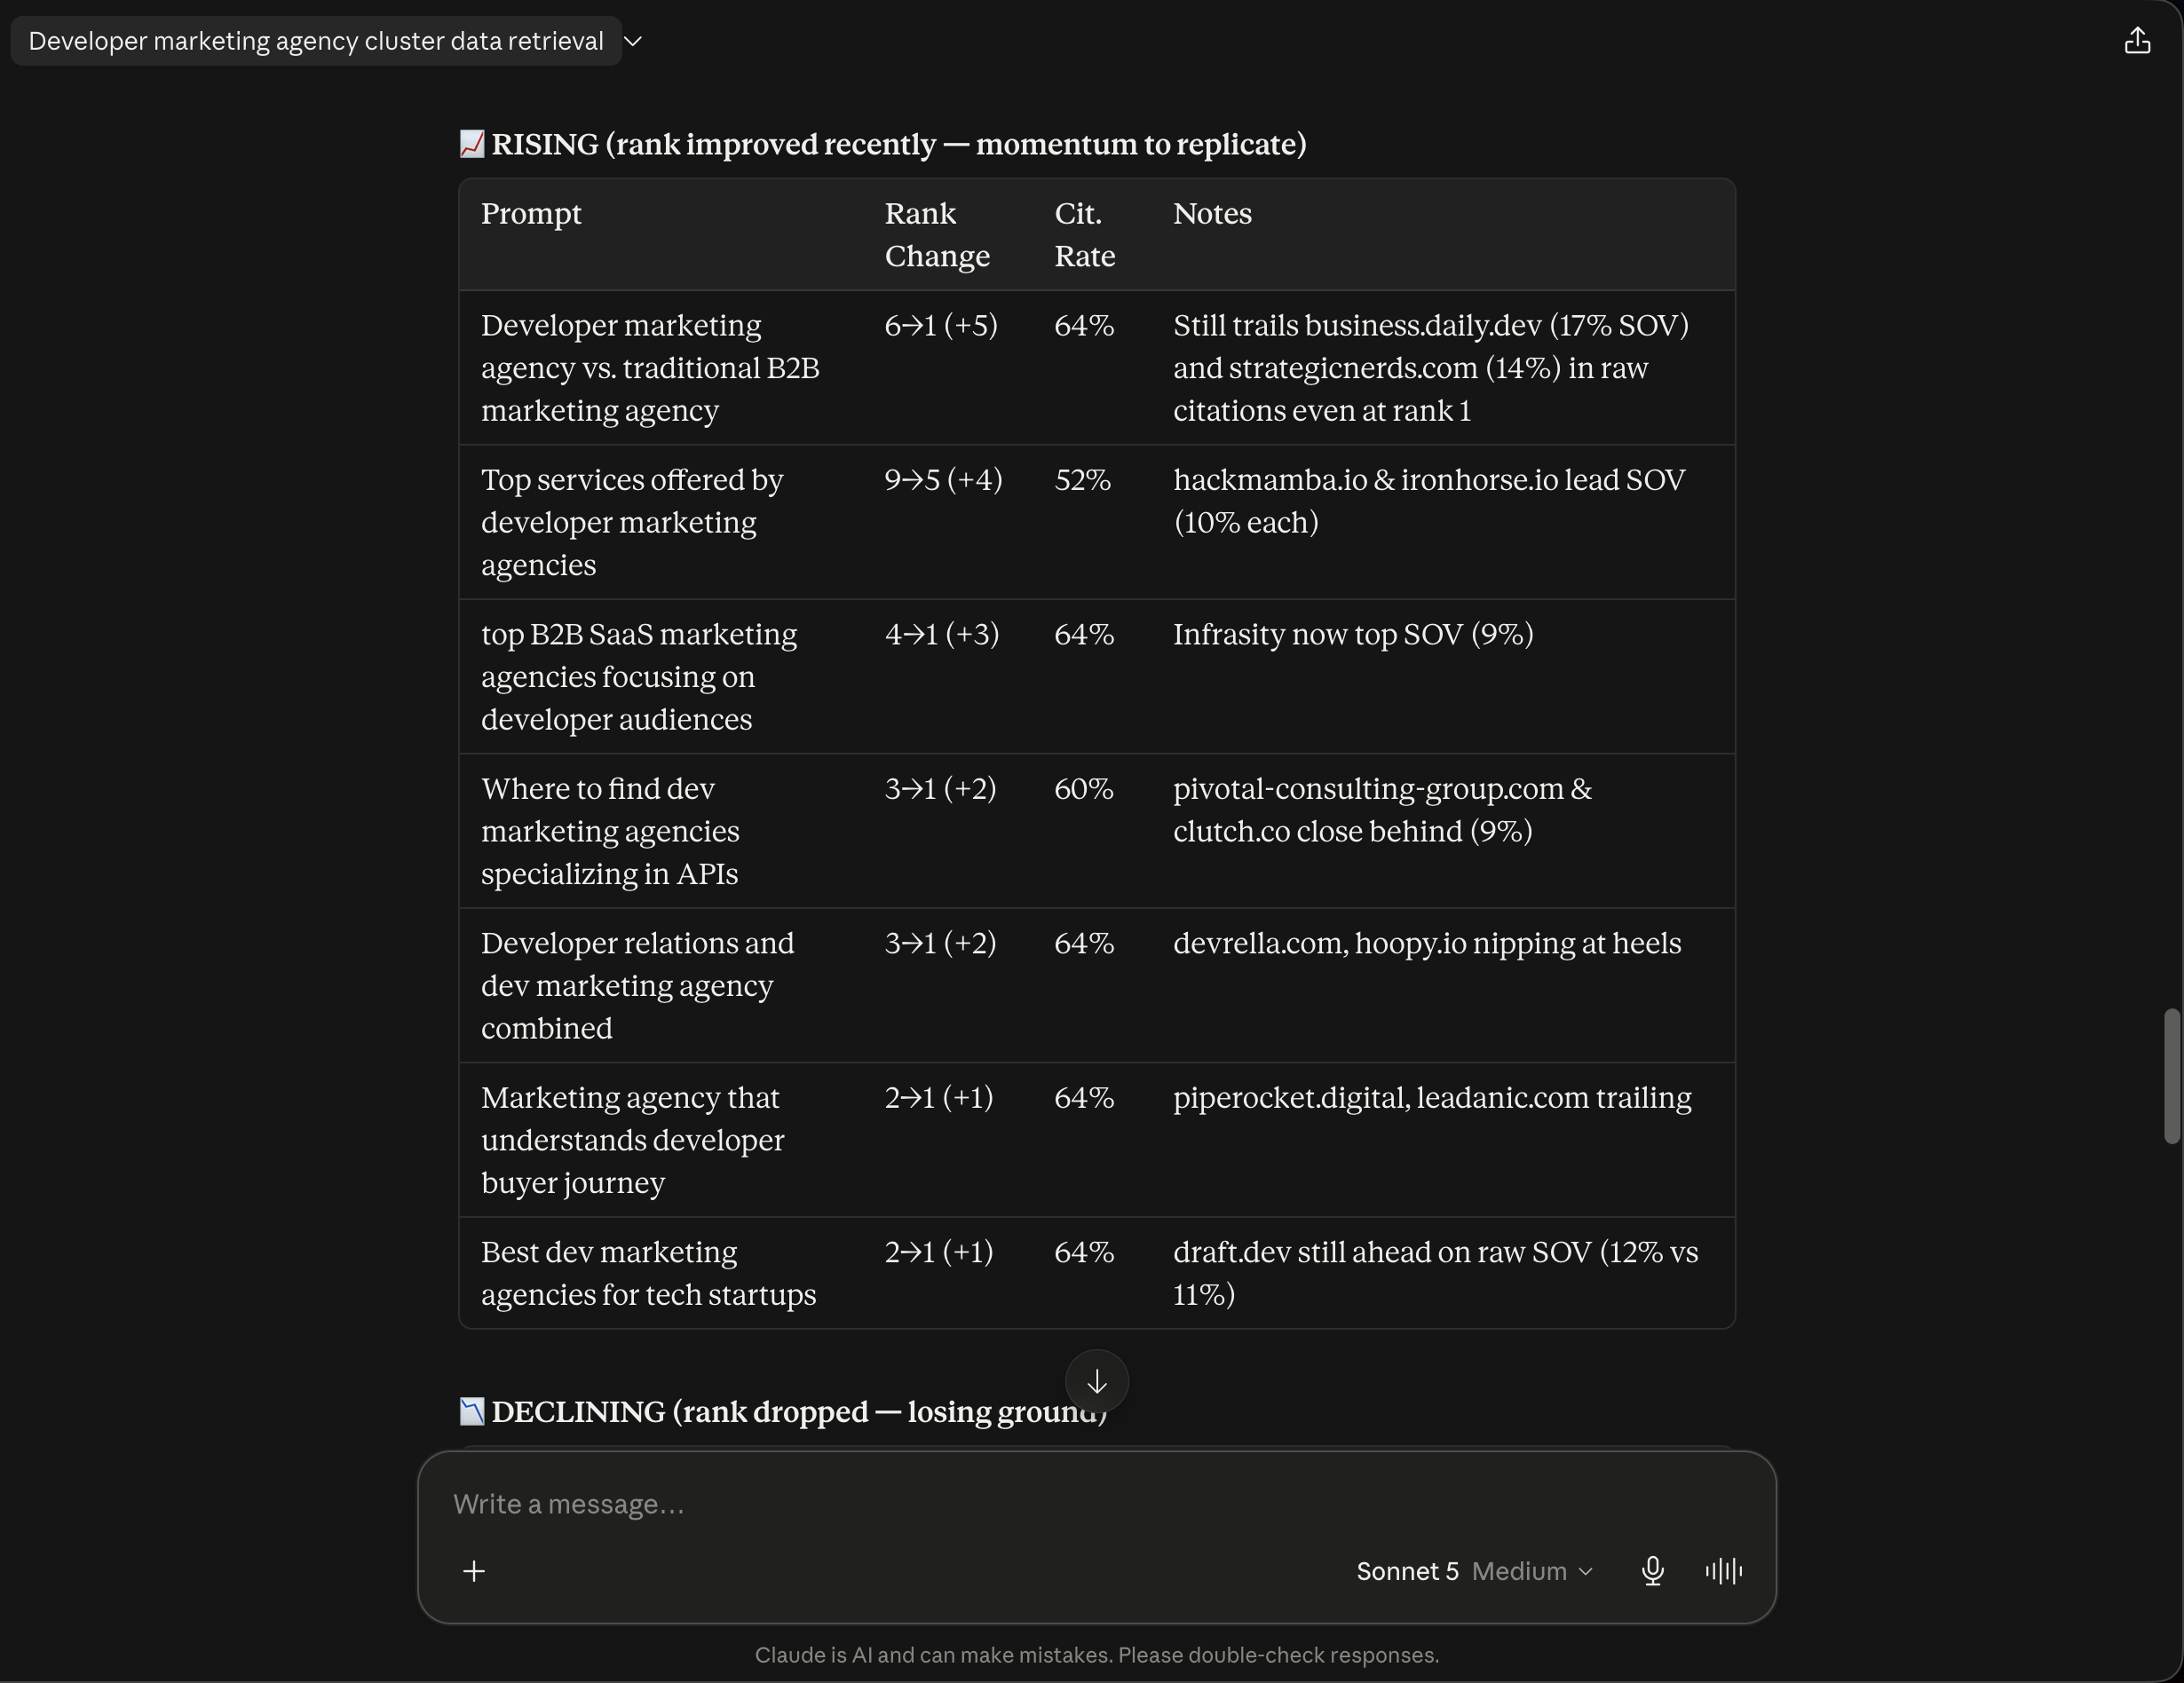Click the declining chart emoji in heading
Screen dimensions: 2184x1683
tap(472, 1411)
